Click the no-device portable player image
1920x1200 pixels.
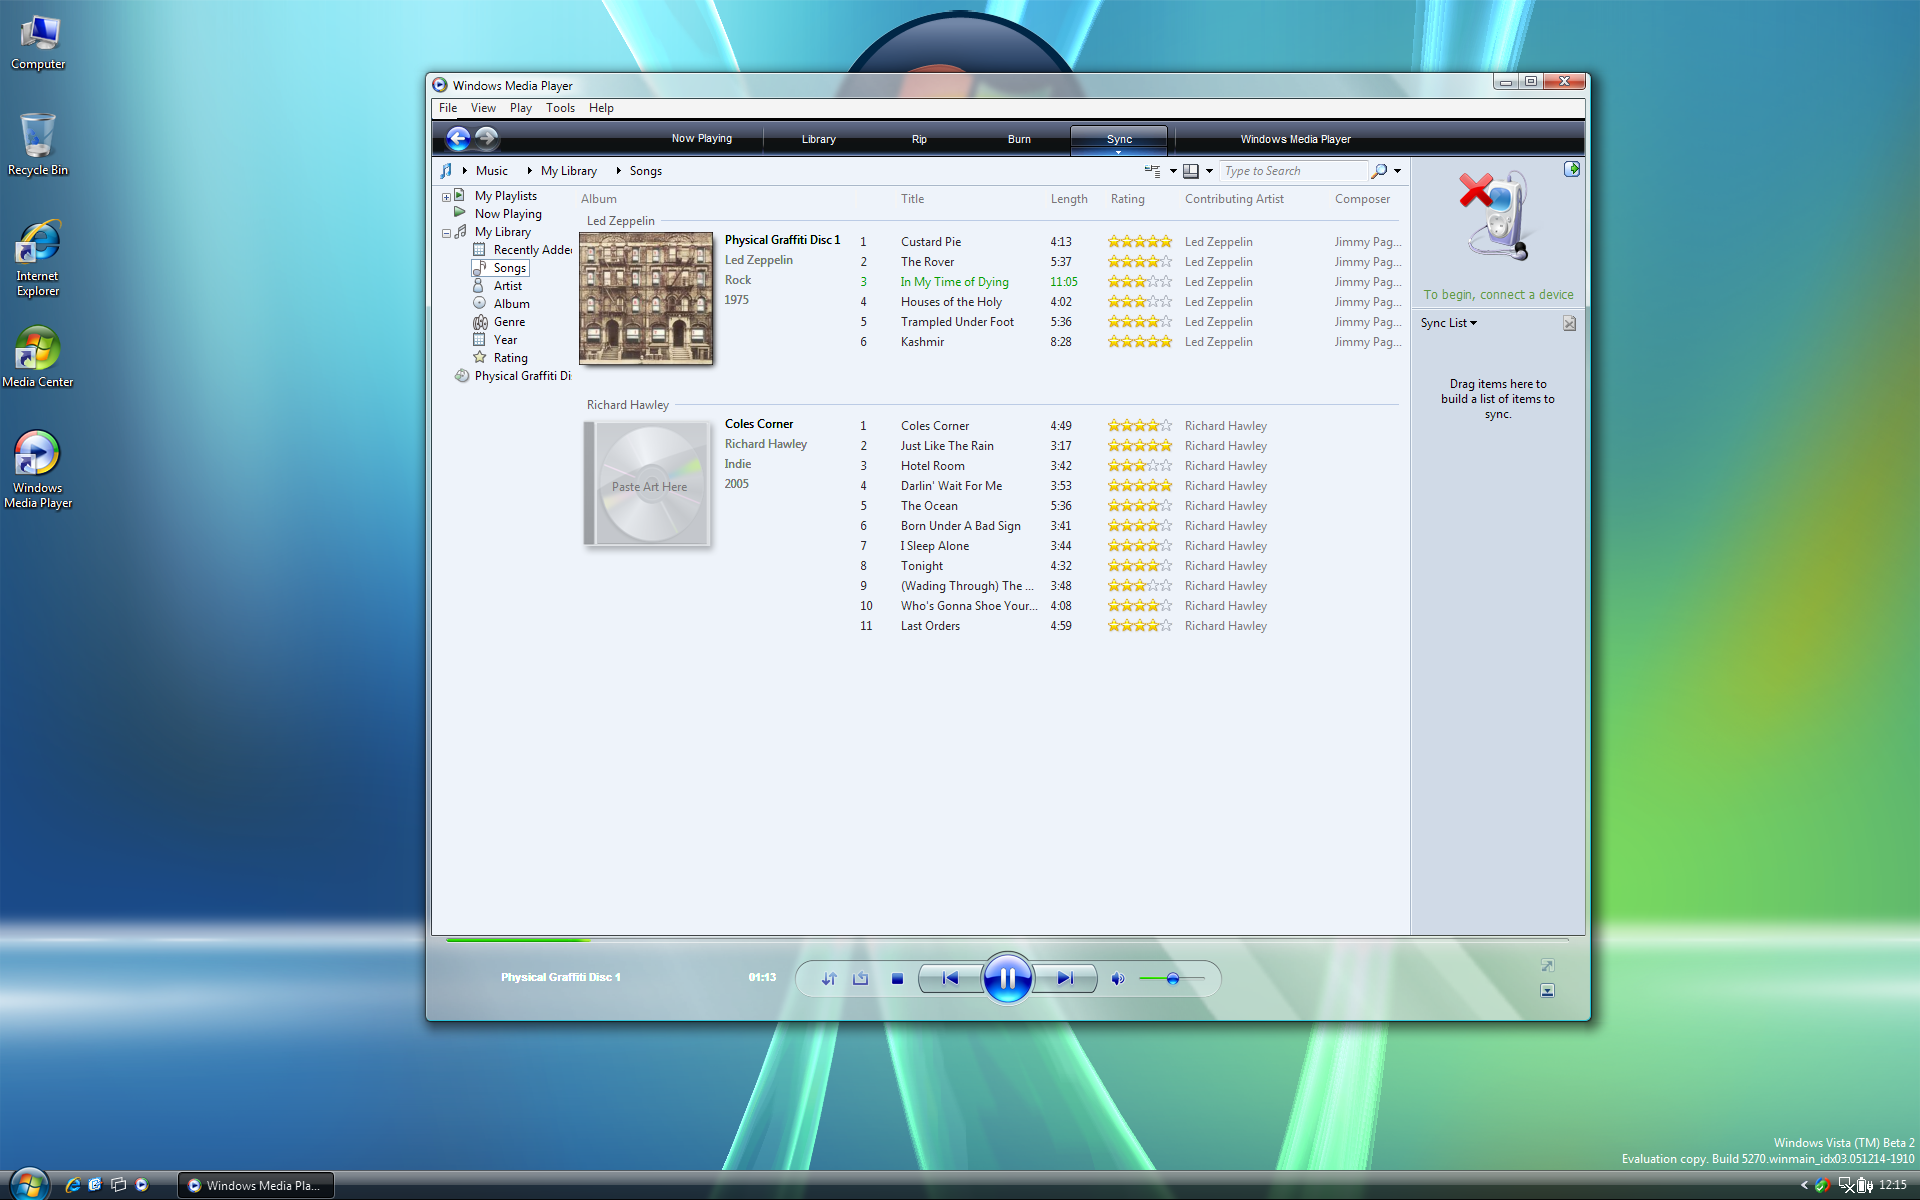click(x=1496, y=215)
